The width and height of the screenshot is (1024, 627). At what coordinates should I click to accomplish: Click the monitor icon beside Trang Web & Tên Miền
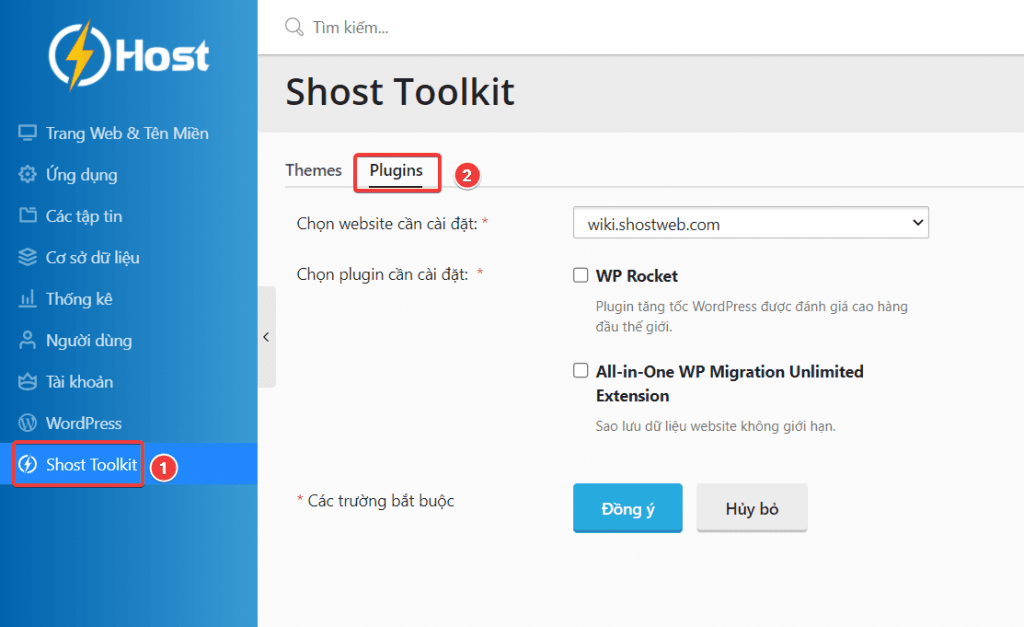click(27, 133)
